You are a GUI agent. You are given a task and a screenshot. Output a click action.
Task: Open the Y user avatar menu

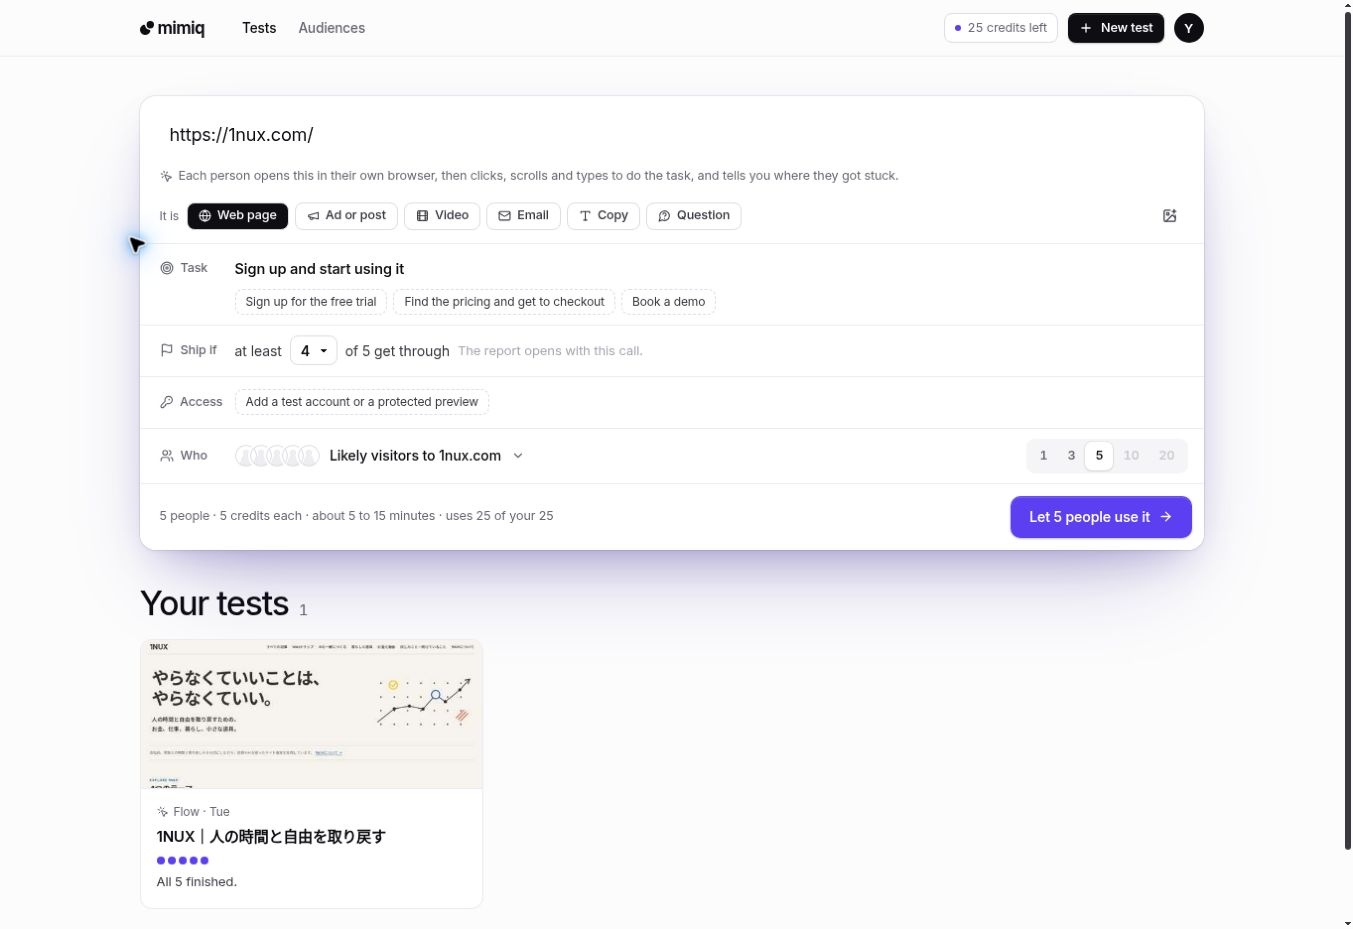point(1188,28)
